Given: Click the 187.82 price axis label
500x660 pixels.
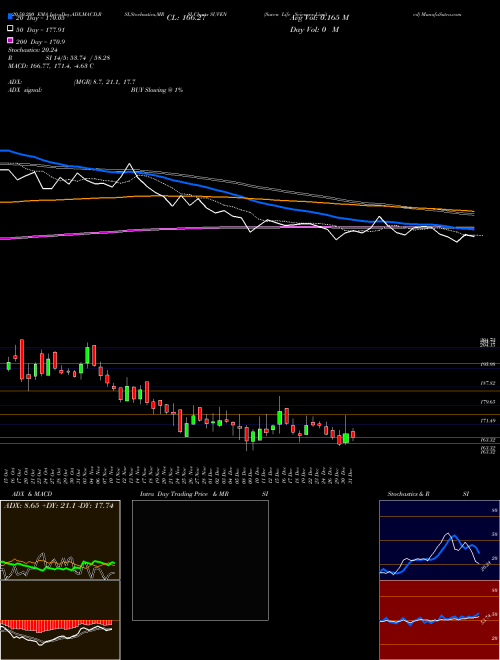Looking at the screenshot, I should (x=487, y=383).
